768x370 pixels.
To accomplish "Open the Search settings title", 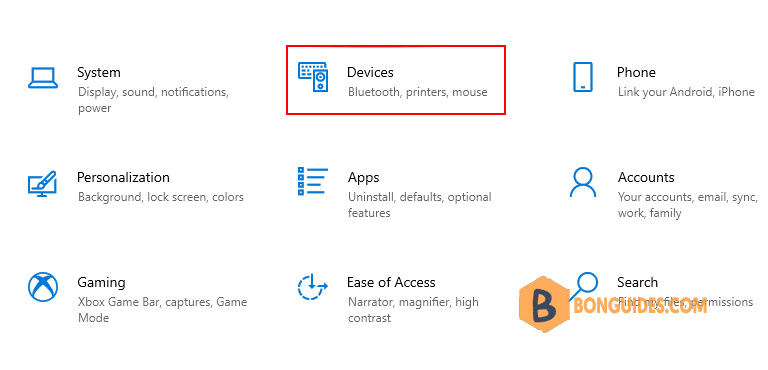I will pos(637,283).
